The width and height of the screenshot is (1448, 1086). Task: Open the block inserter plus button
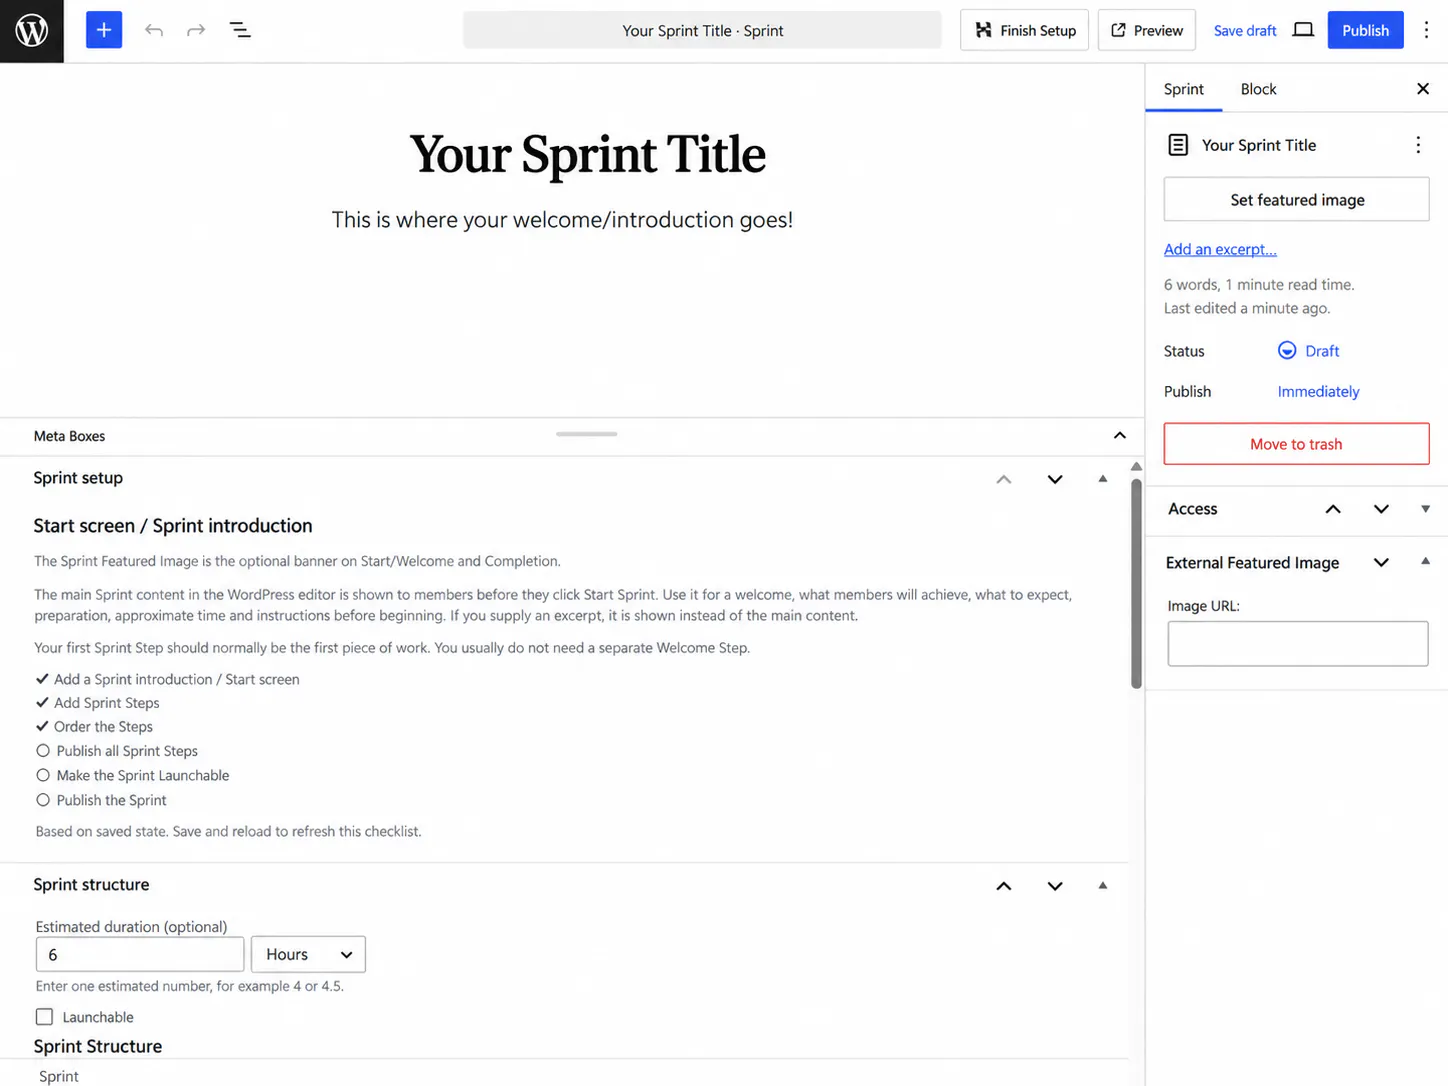click(104, 30)
